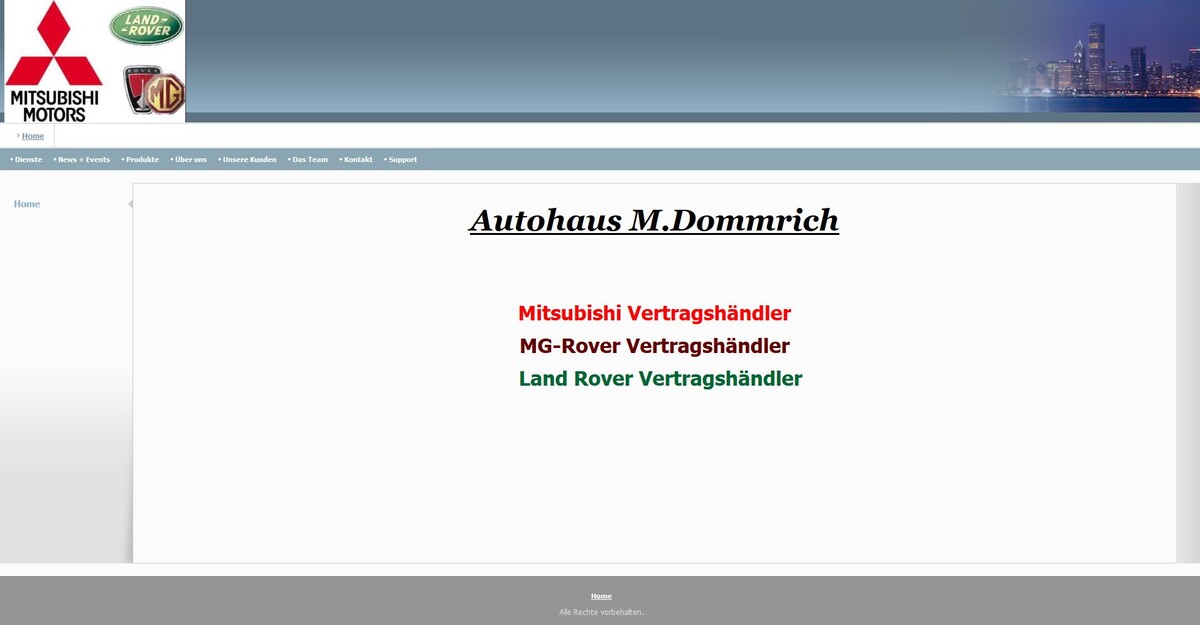Select Über uns in the navigation bar
Screen dimensions: 1200x625
191,160
